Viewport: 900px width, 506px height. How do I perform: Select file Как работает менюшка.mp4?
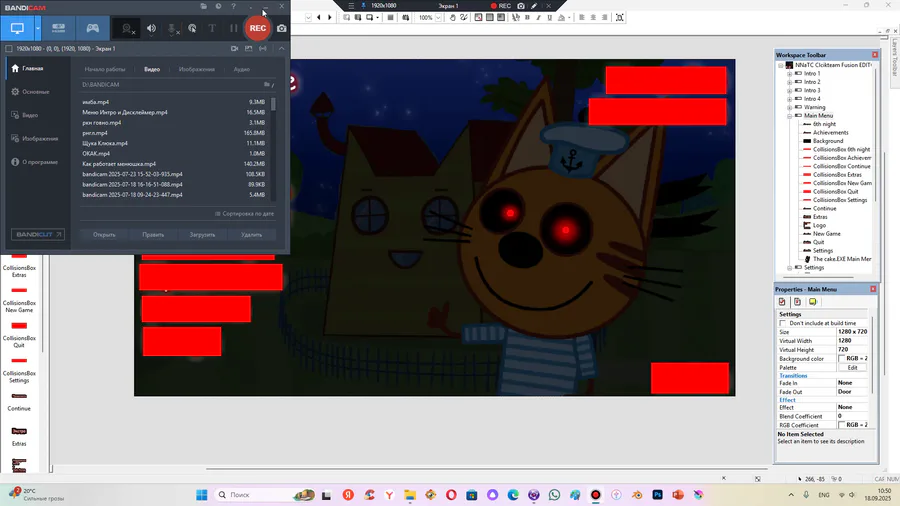tap(174, 164)
